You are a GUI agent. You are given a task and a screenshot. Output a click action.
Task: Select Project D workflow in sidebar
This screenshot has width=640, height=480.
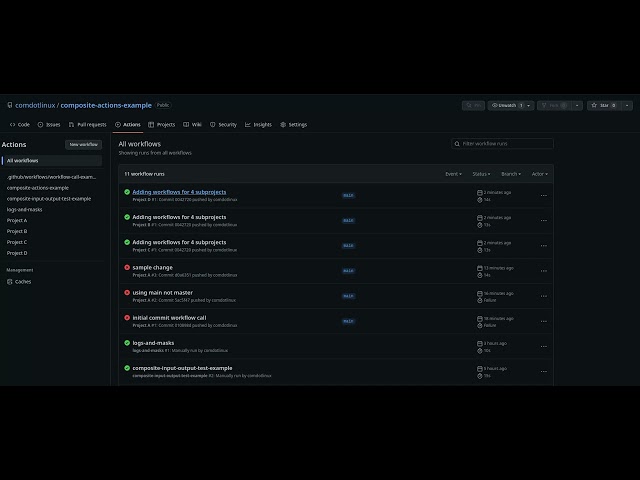coord(17,253)
